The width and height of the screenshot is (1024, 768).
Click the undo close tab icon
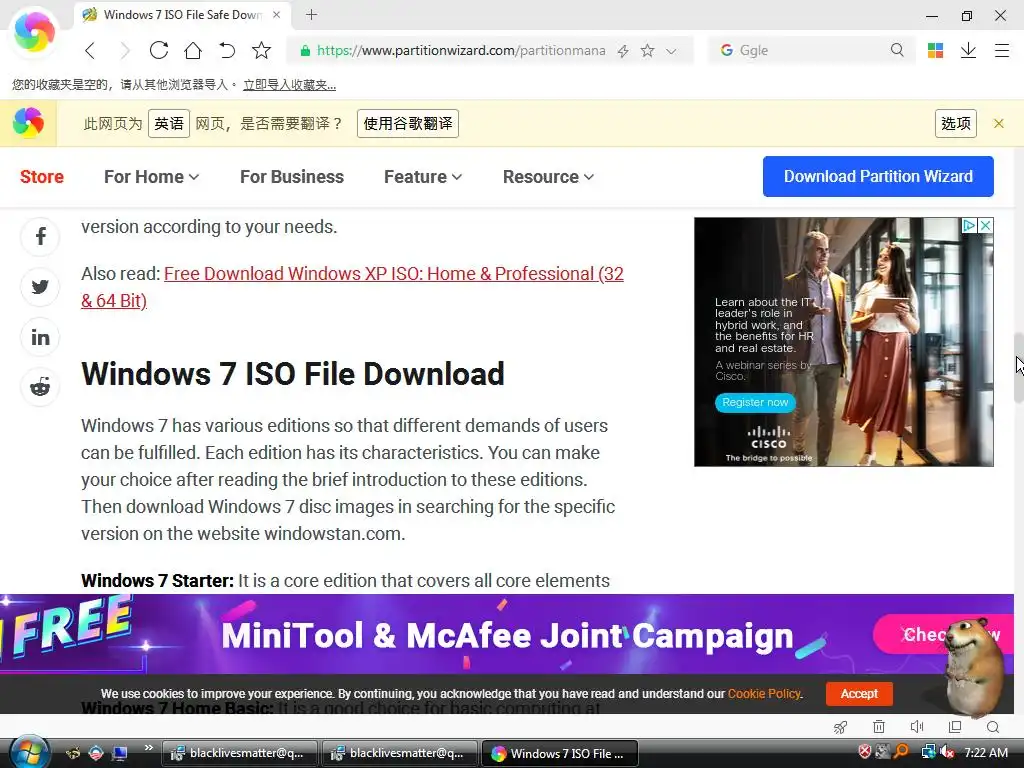point(227,50)
